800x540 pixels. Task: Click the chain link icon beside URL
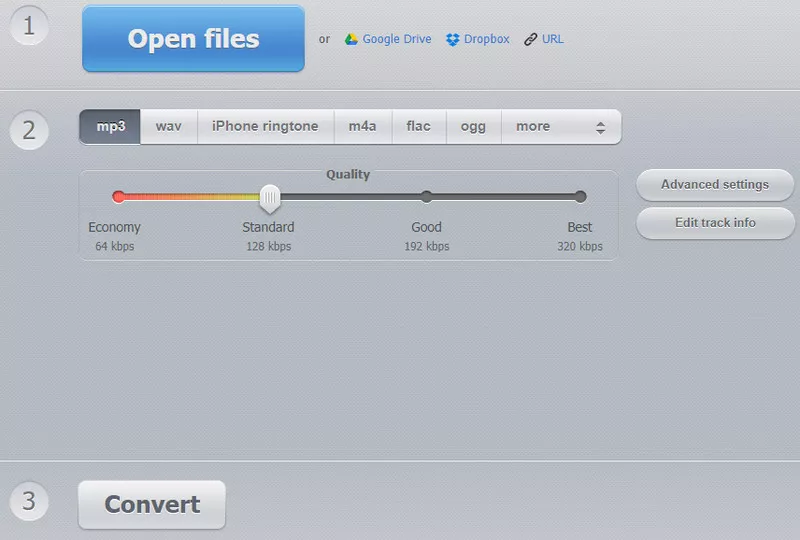[x=531, y=39]
